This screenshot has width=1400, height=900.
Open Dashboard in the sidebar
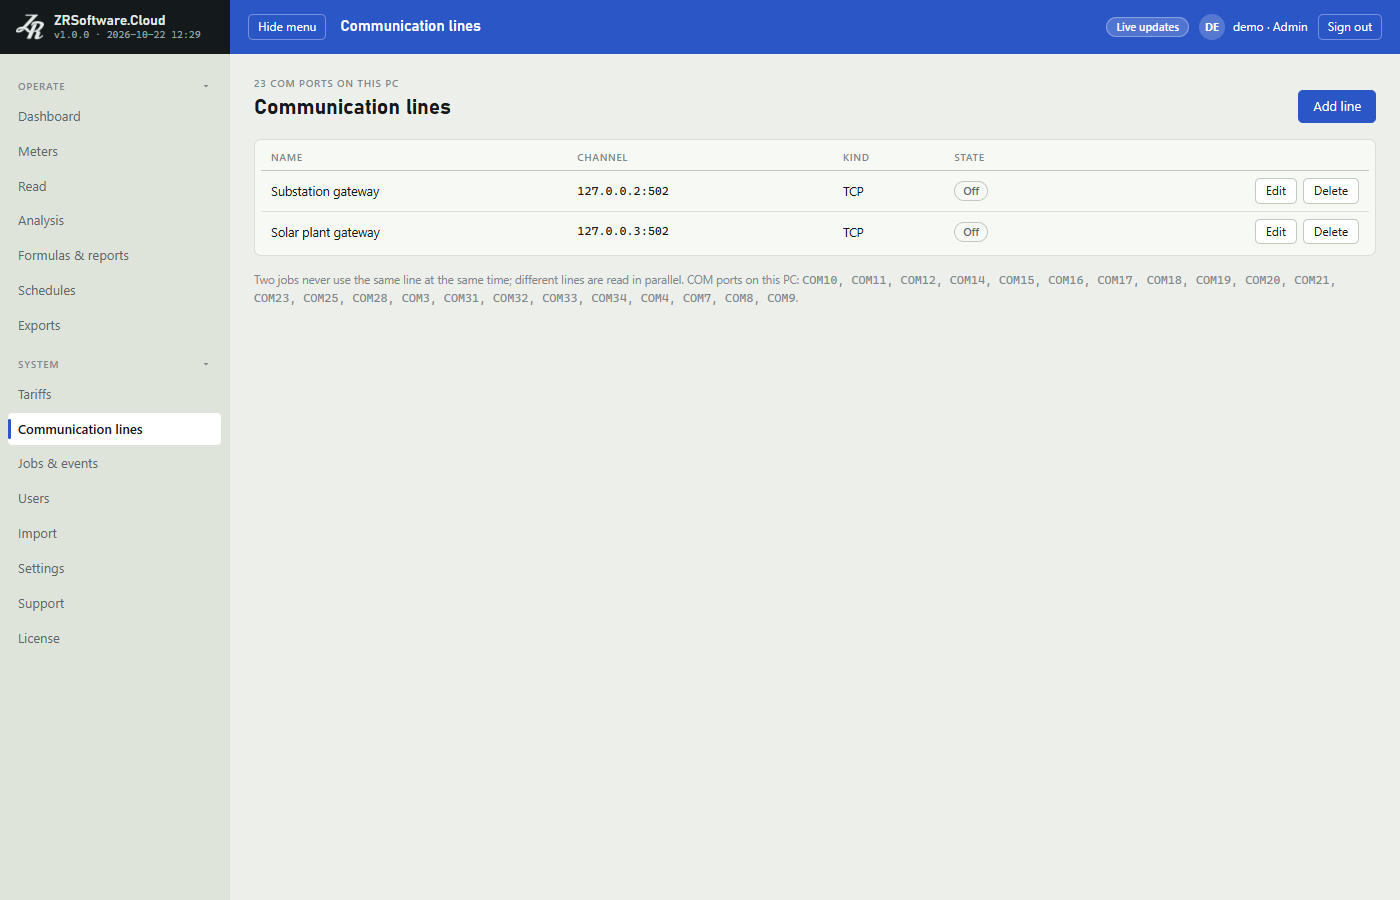pos(115,117)
